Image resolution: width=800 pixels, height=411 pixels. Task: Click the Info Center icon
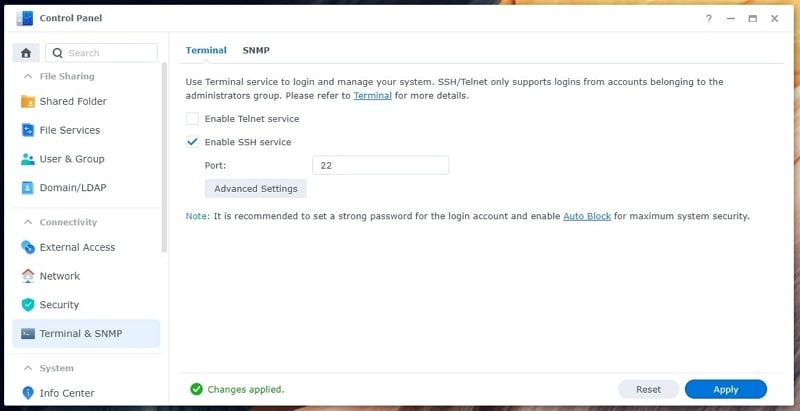[28, 393]
